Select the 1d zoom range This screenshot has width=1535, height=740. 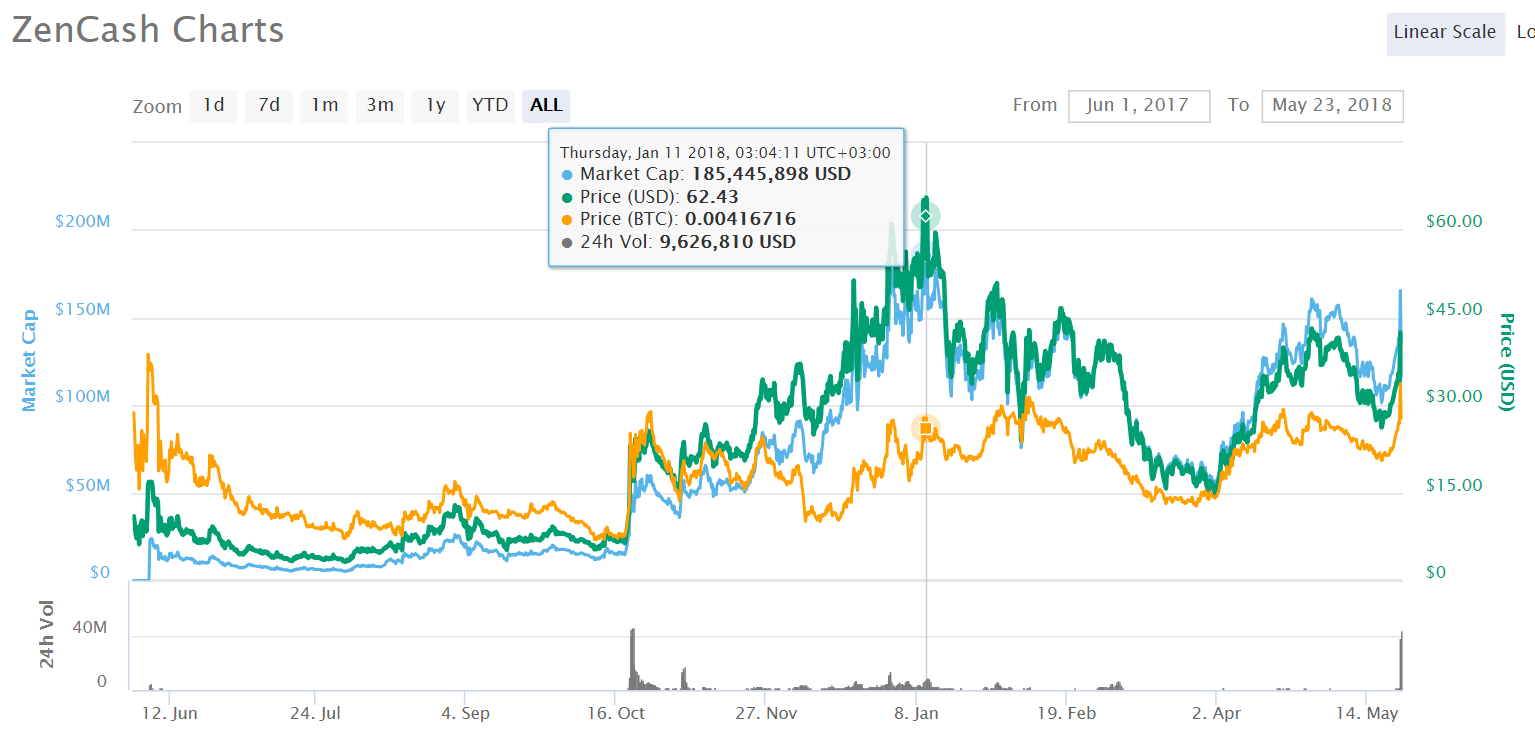point(213,105)
